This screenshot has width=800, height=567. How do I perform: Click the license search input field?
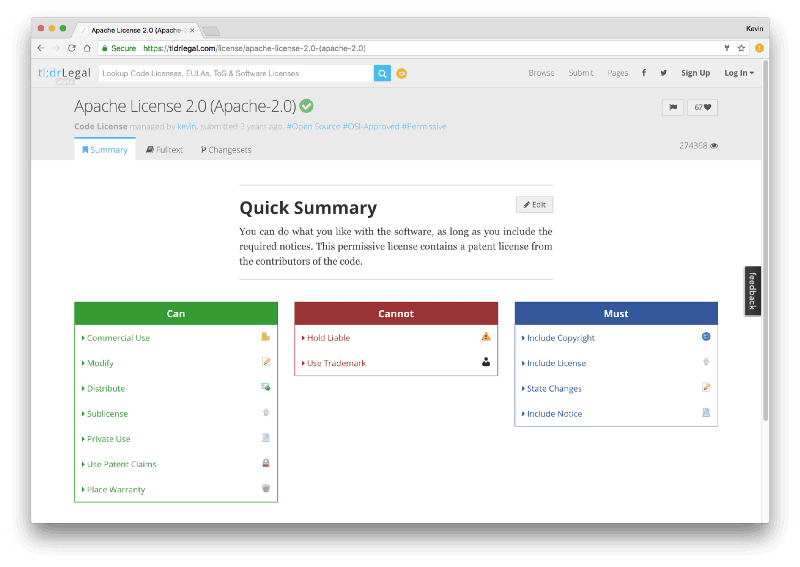pyautogui.click(x=235, y=73)
